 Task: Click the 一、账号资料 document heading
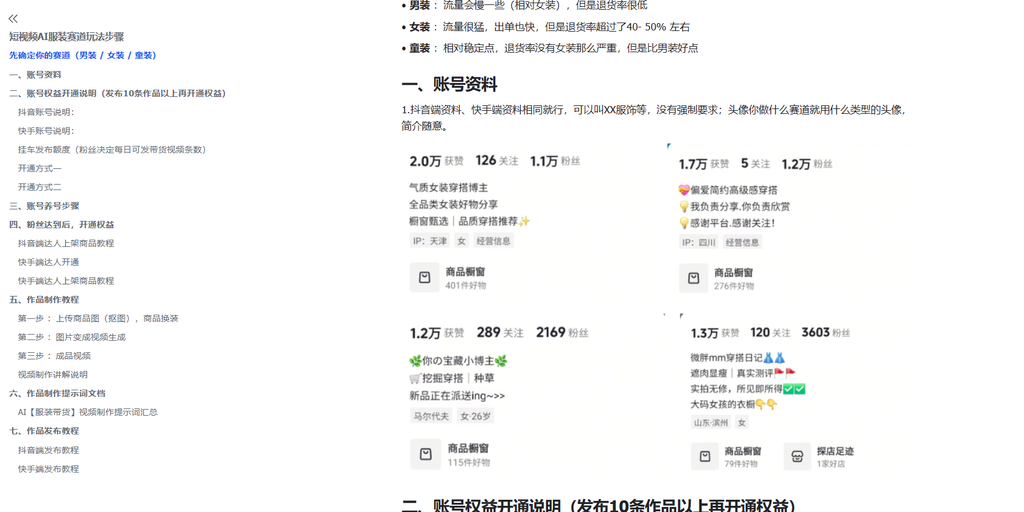pos(449,85)
